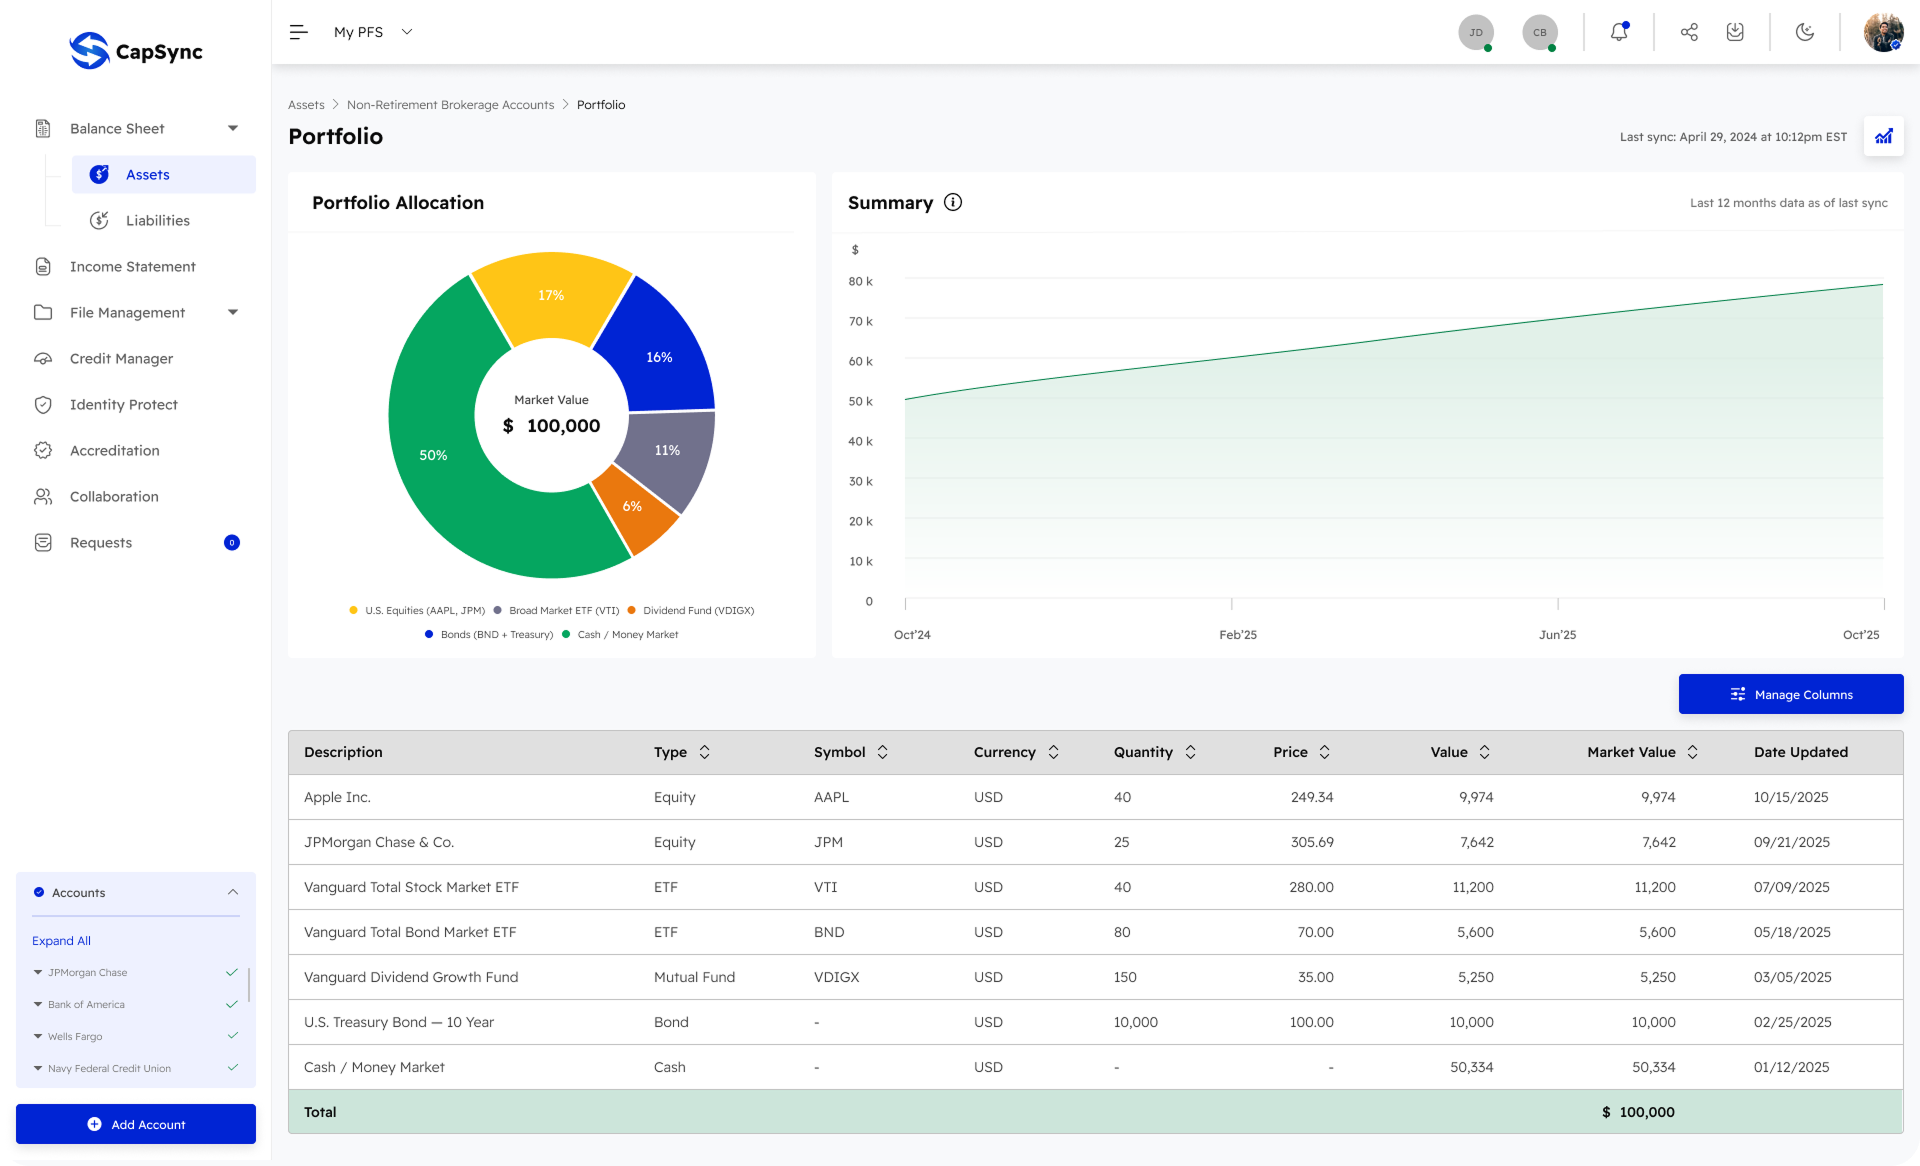Toggle the Navy Federal Credit Union checkmark
Image resolution: width=1920 pixels, height=1166 pixels.
[x=232, y=1068]
